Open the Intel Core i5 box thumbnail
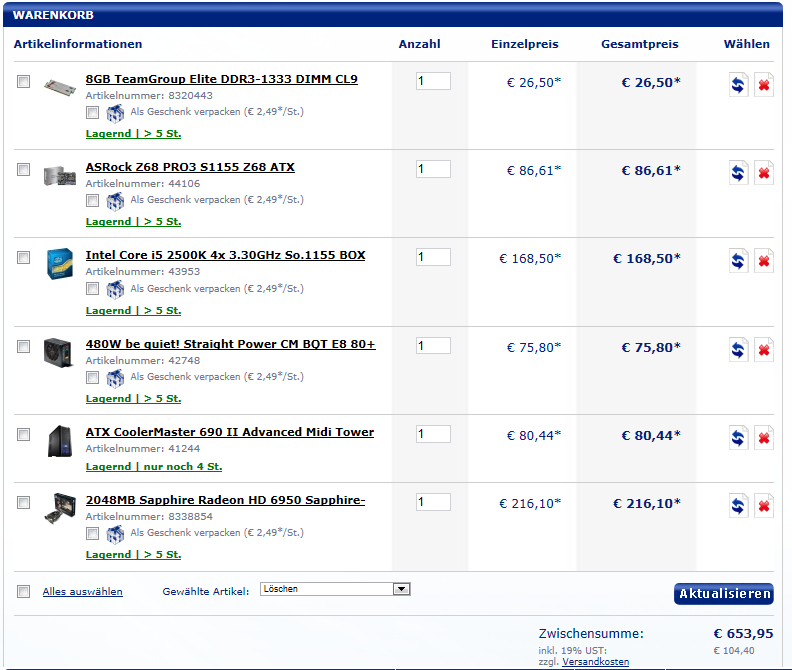The image size is (792, 670). [60, 263]
